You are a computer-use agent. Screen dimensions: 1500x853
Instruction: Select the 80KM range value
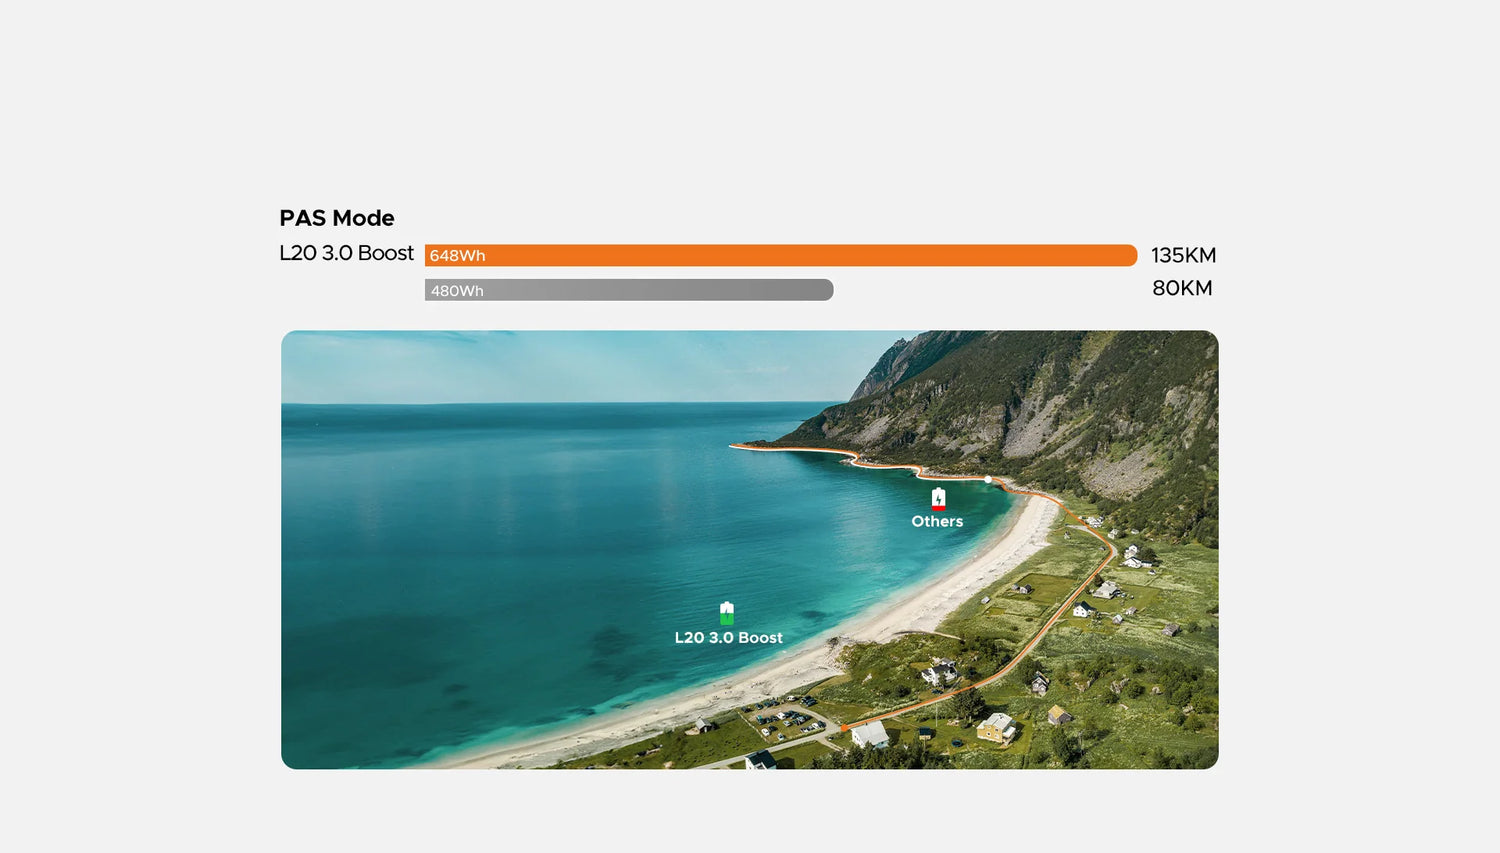pos(1182,288)
